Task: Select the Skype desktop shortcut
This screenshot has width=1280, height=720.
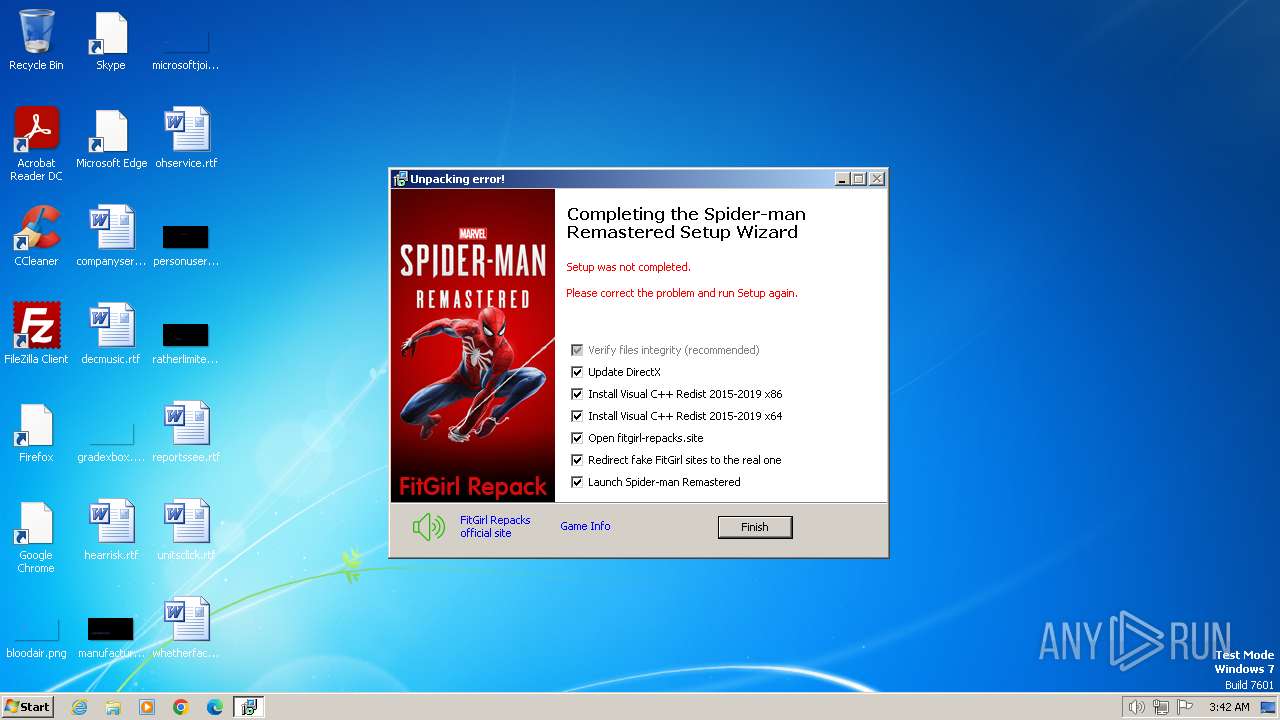Action: (x=110, y=40)
